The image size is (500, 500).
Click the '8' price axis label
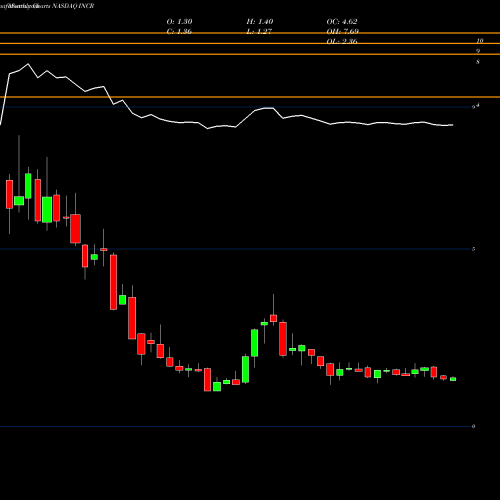(478, 62)
